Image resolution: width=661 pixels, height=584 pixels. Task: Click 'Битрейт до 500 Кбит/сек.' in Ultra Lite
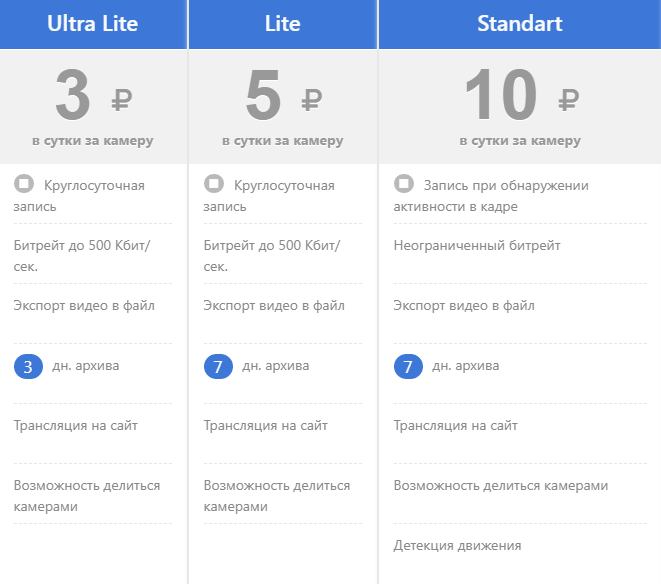[x=82, y=255]
